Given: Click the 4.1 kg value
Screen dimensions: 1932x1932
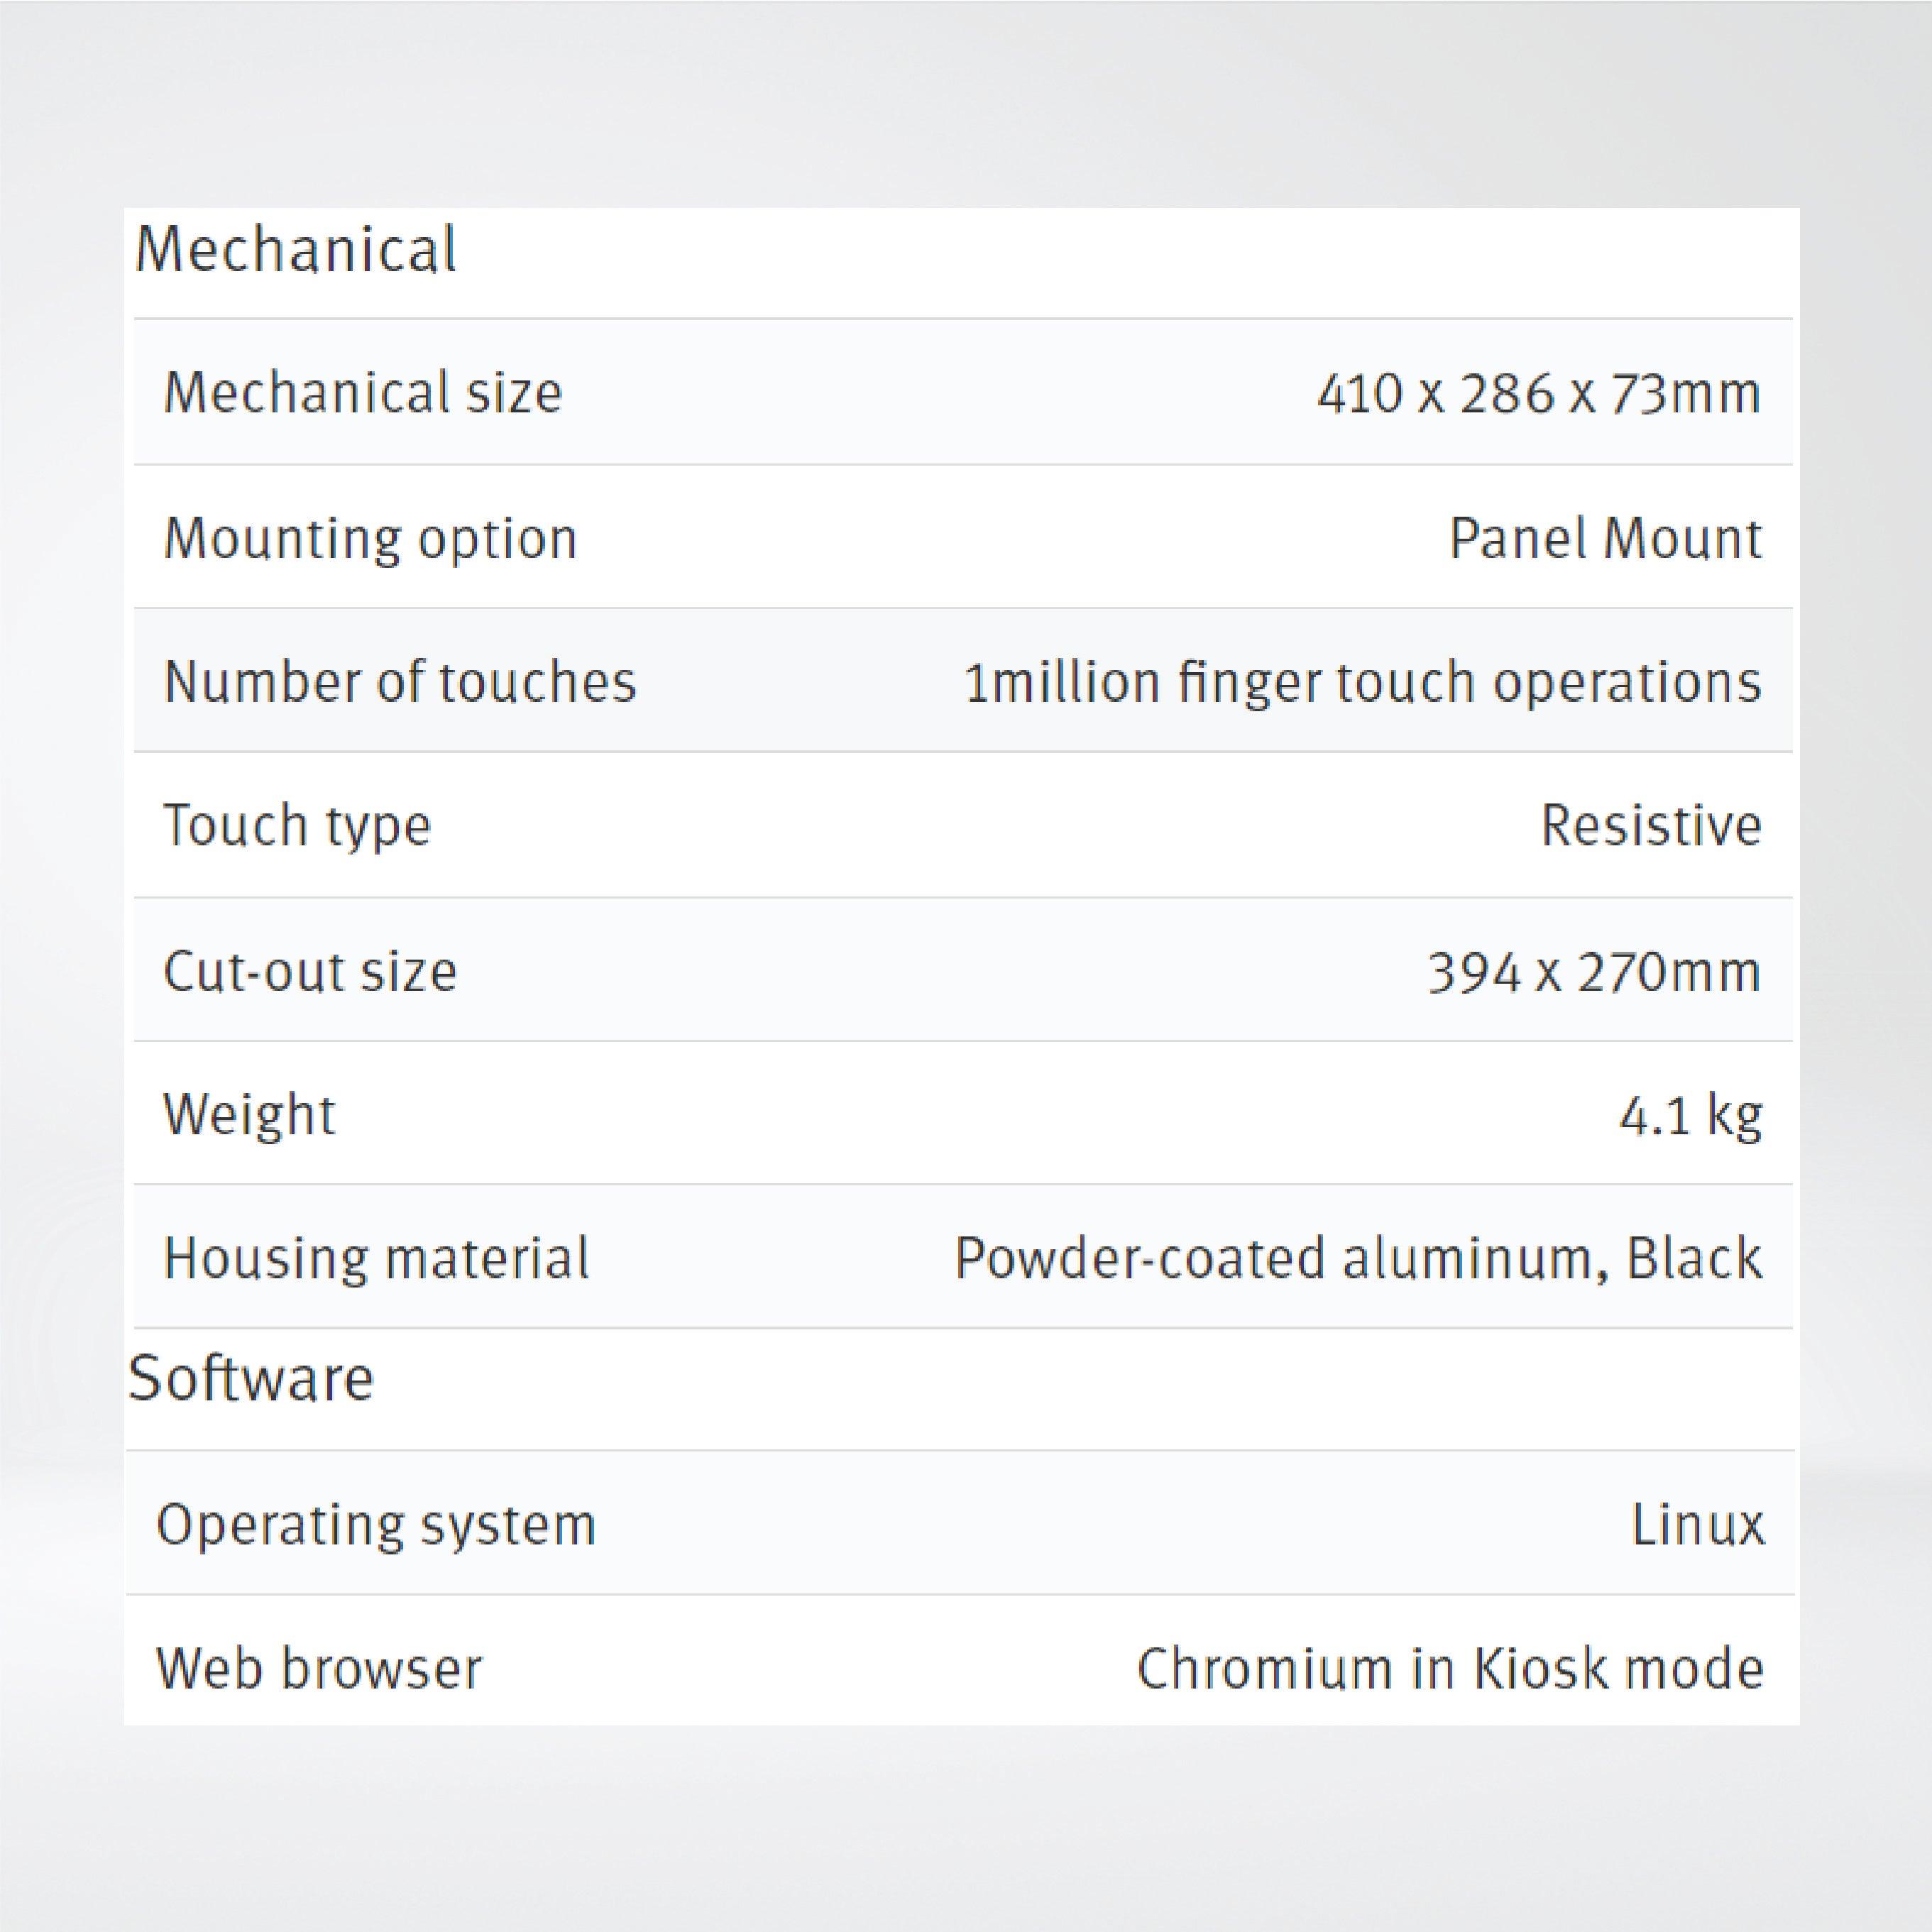Looking at the screenshot, I should click(x=1690, y=1115).
